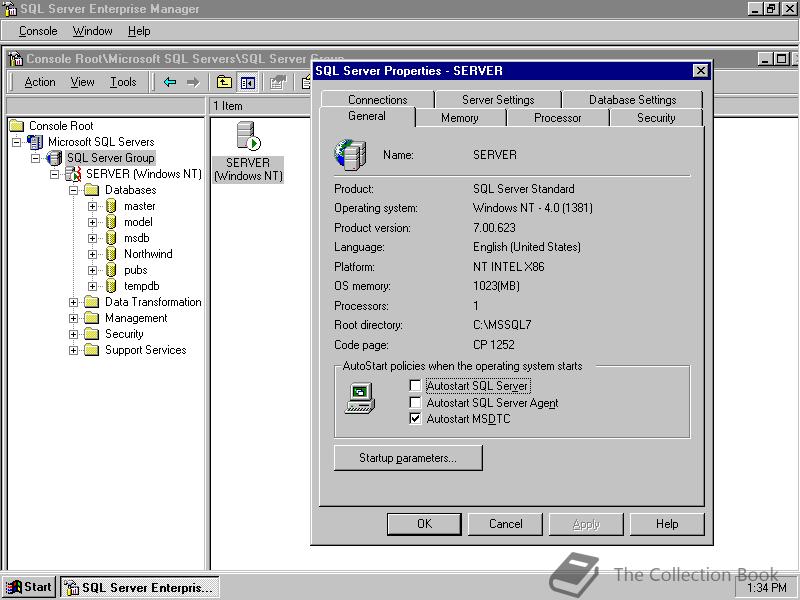Click the tempdb database cylinder icon
The height and width of the screenshot is (600, 800).
click(111, 286)
